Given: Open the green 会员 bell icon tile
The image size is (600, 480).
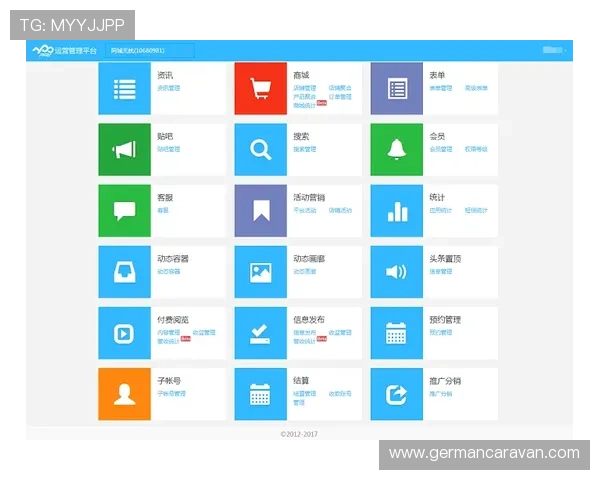Looking at the screenshot, I should (x=396, y=150).
